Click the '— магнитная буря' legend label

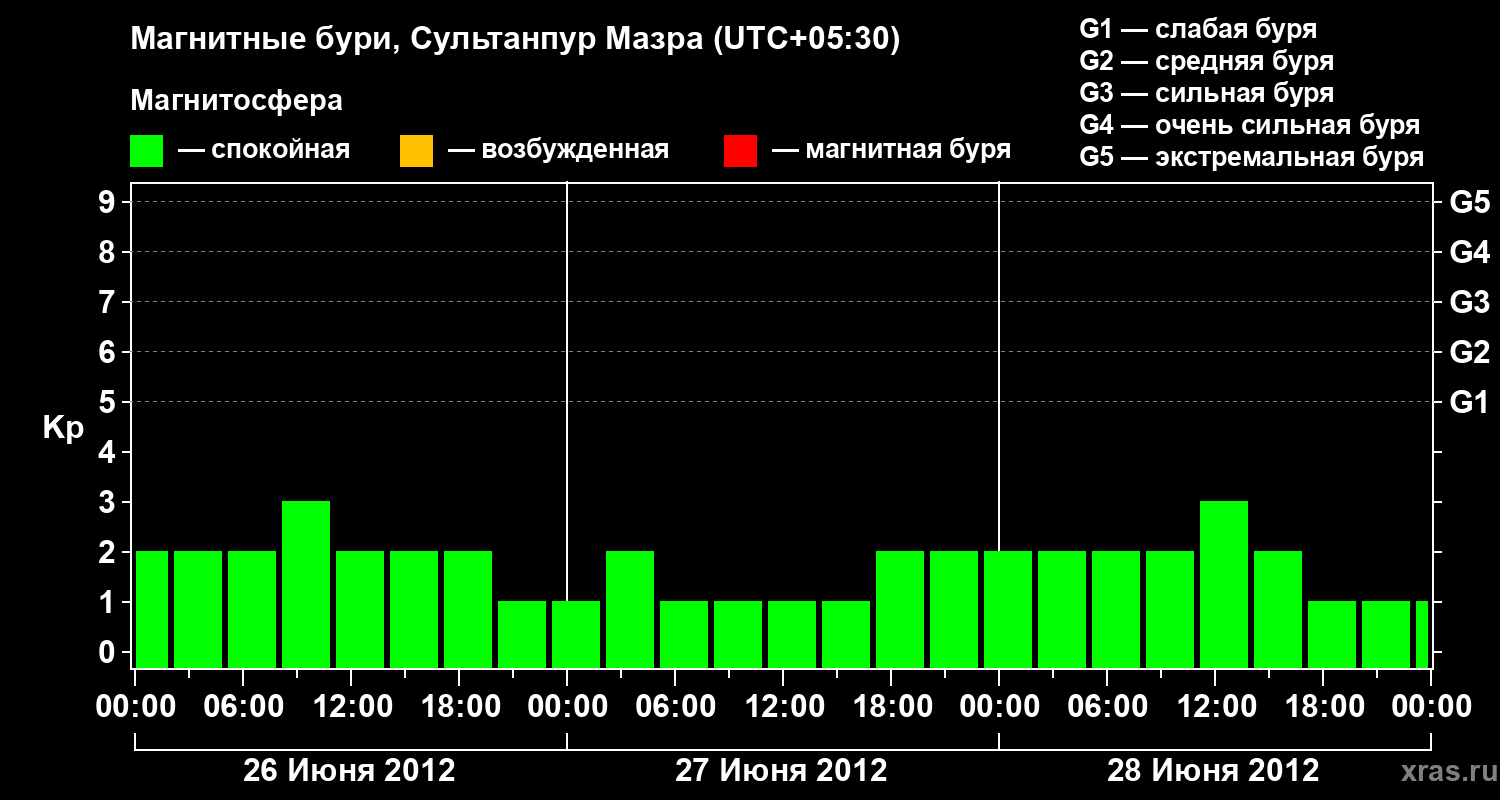pyautogui.click(x=892, y=151)
